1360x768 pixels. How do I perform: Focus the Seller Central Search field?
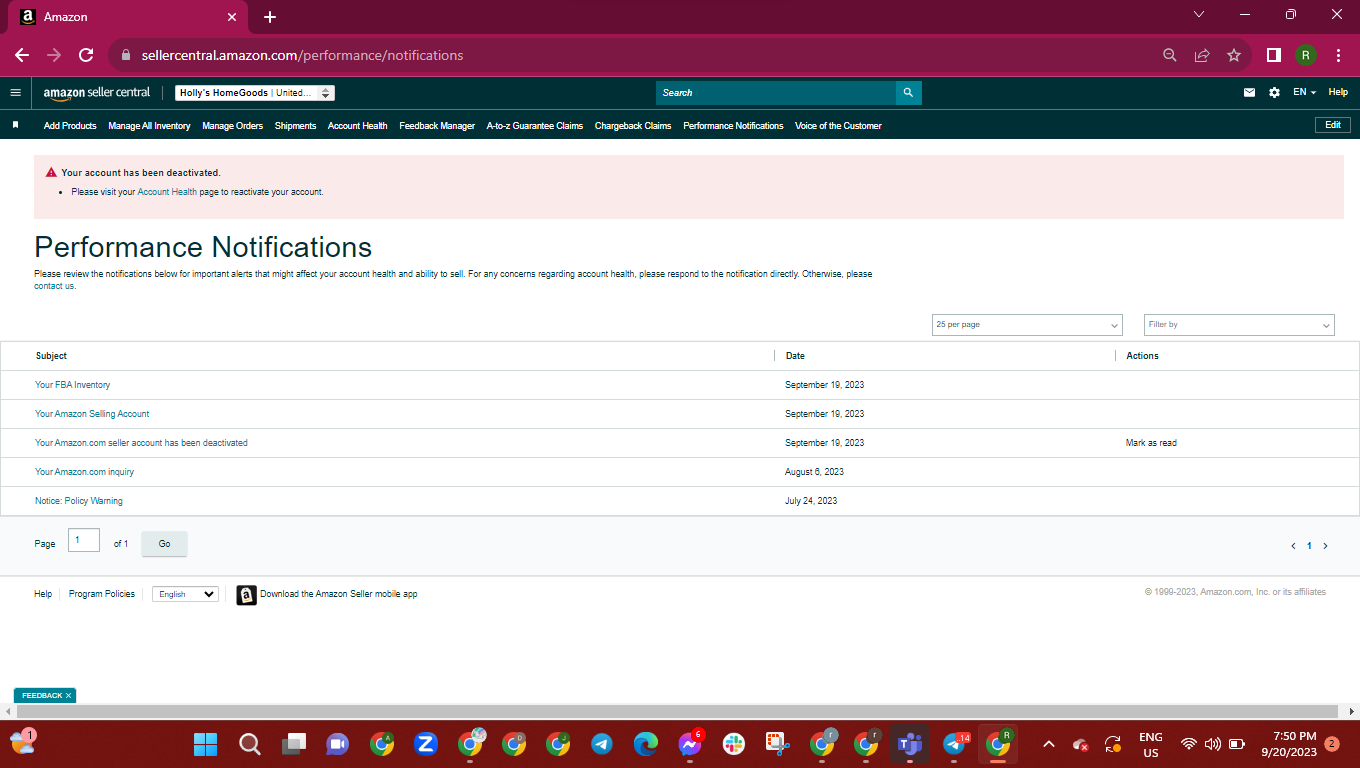click(x=776, y=93)
